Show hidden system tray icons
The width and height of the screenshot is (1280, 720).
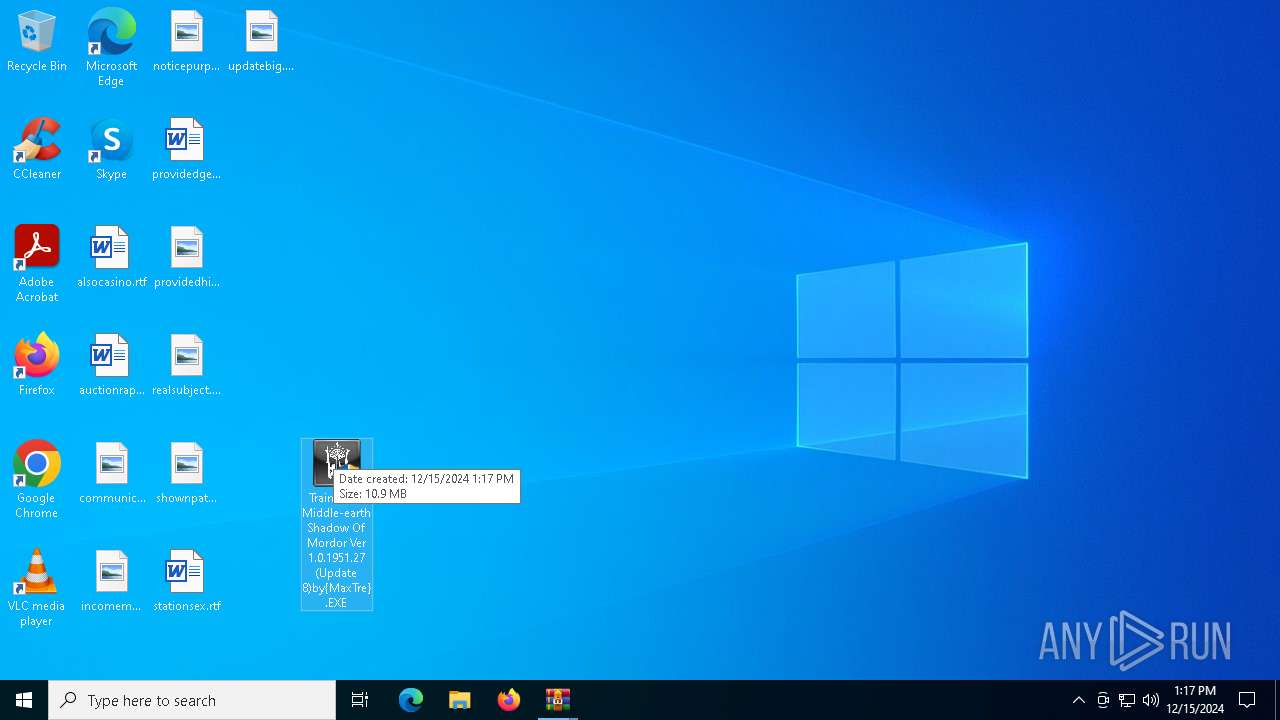(x=1078, y=700)
